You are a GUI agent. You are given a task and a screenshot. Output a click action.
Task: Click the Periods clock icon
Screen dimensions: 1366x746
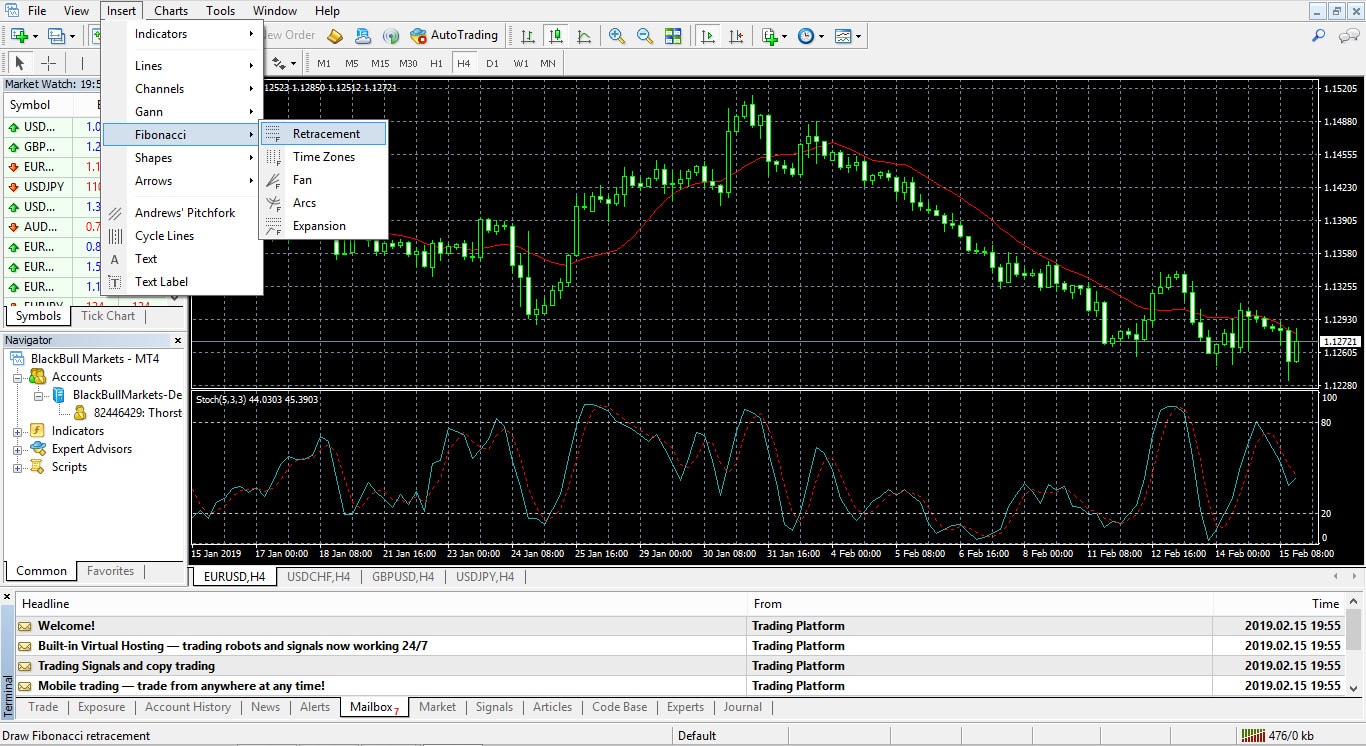pos(806,36)
